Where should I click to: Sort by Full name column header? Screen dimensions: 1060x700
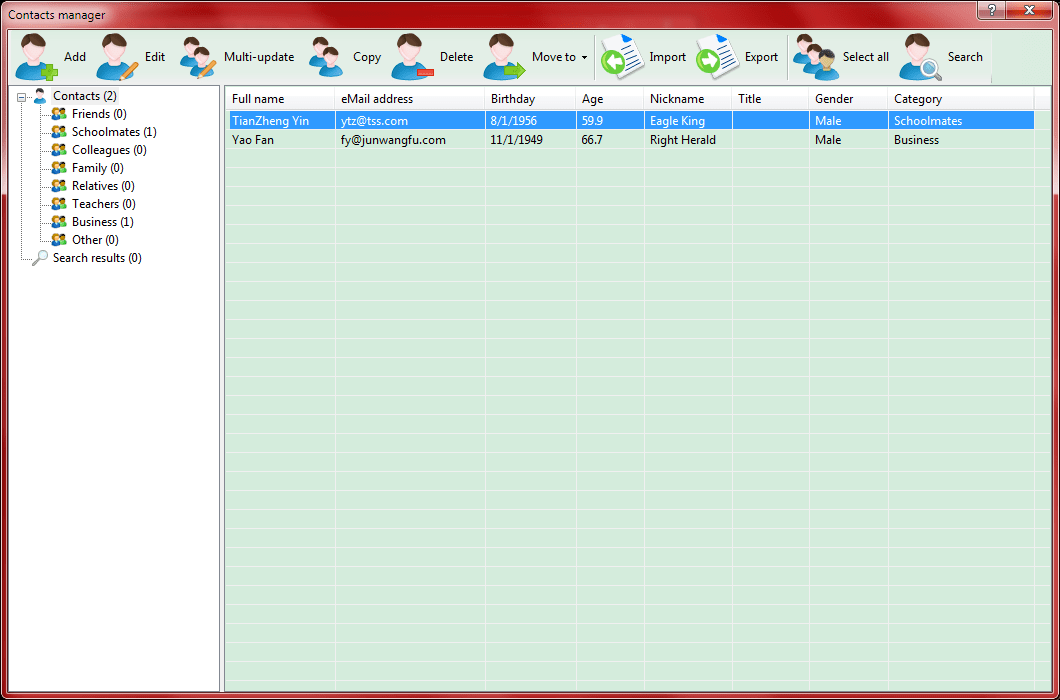click(x=280, y=99)
